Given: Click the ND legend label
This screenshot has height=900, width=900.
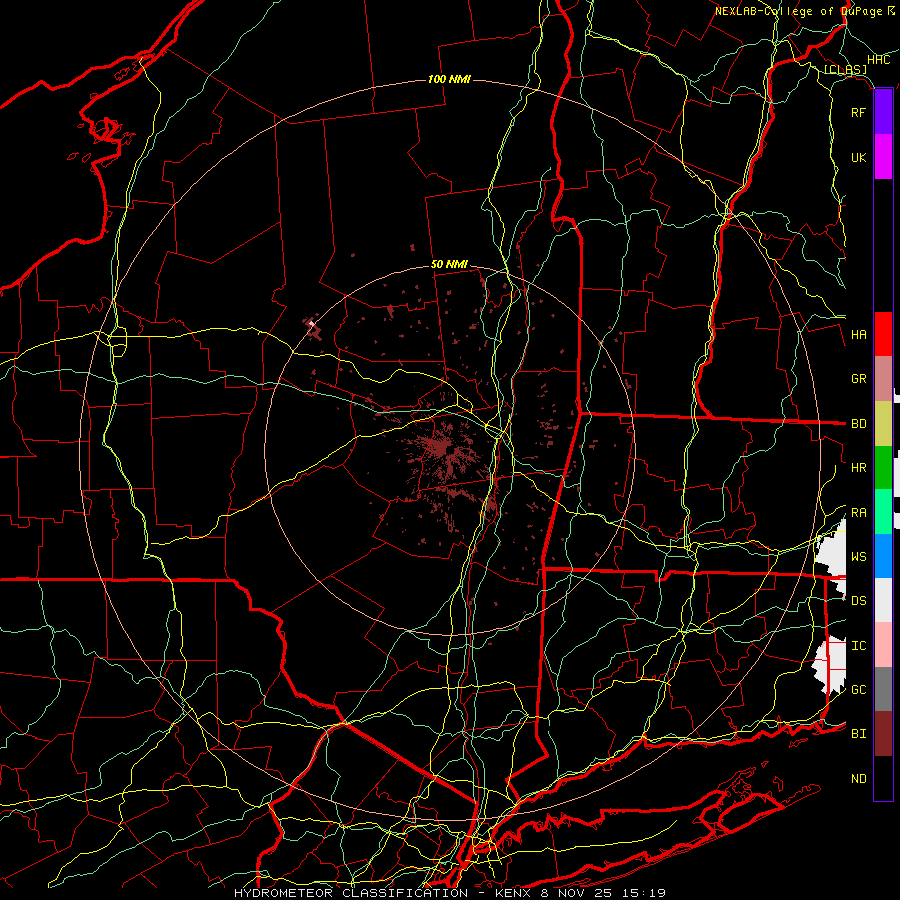Looking at the screenshot, I should tap(858, 778).
